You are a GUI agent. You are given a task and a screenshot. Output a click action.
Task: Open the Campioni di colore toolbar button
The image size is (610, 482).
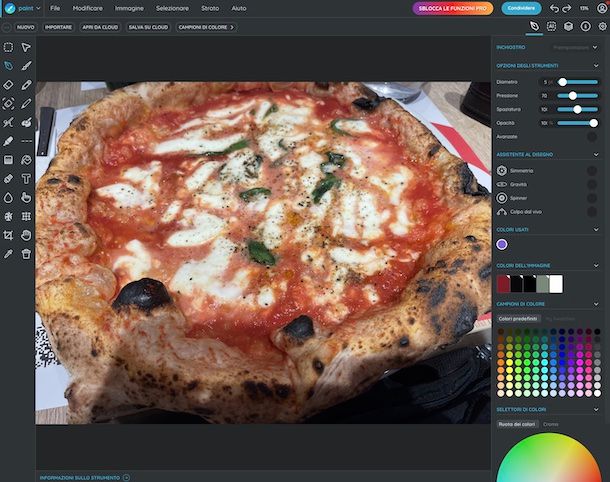coord(206,27)
